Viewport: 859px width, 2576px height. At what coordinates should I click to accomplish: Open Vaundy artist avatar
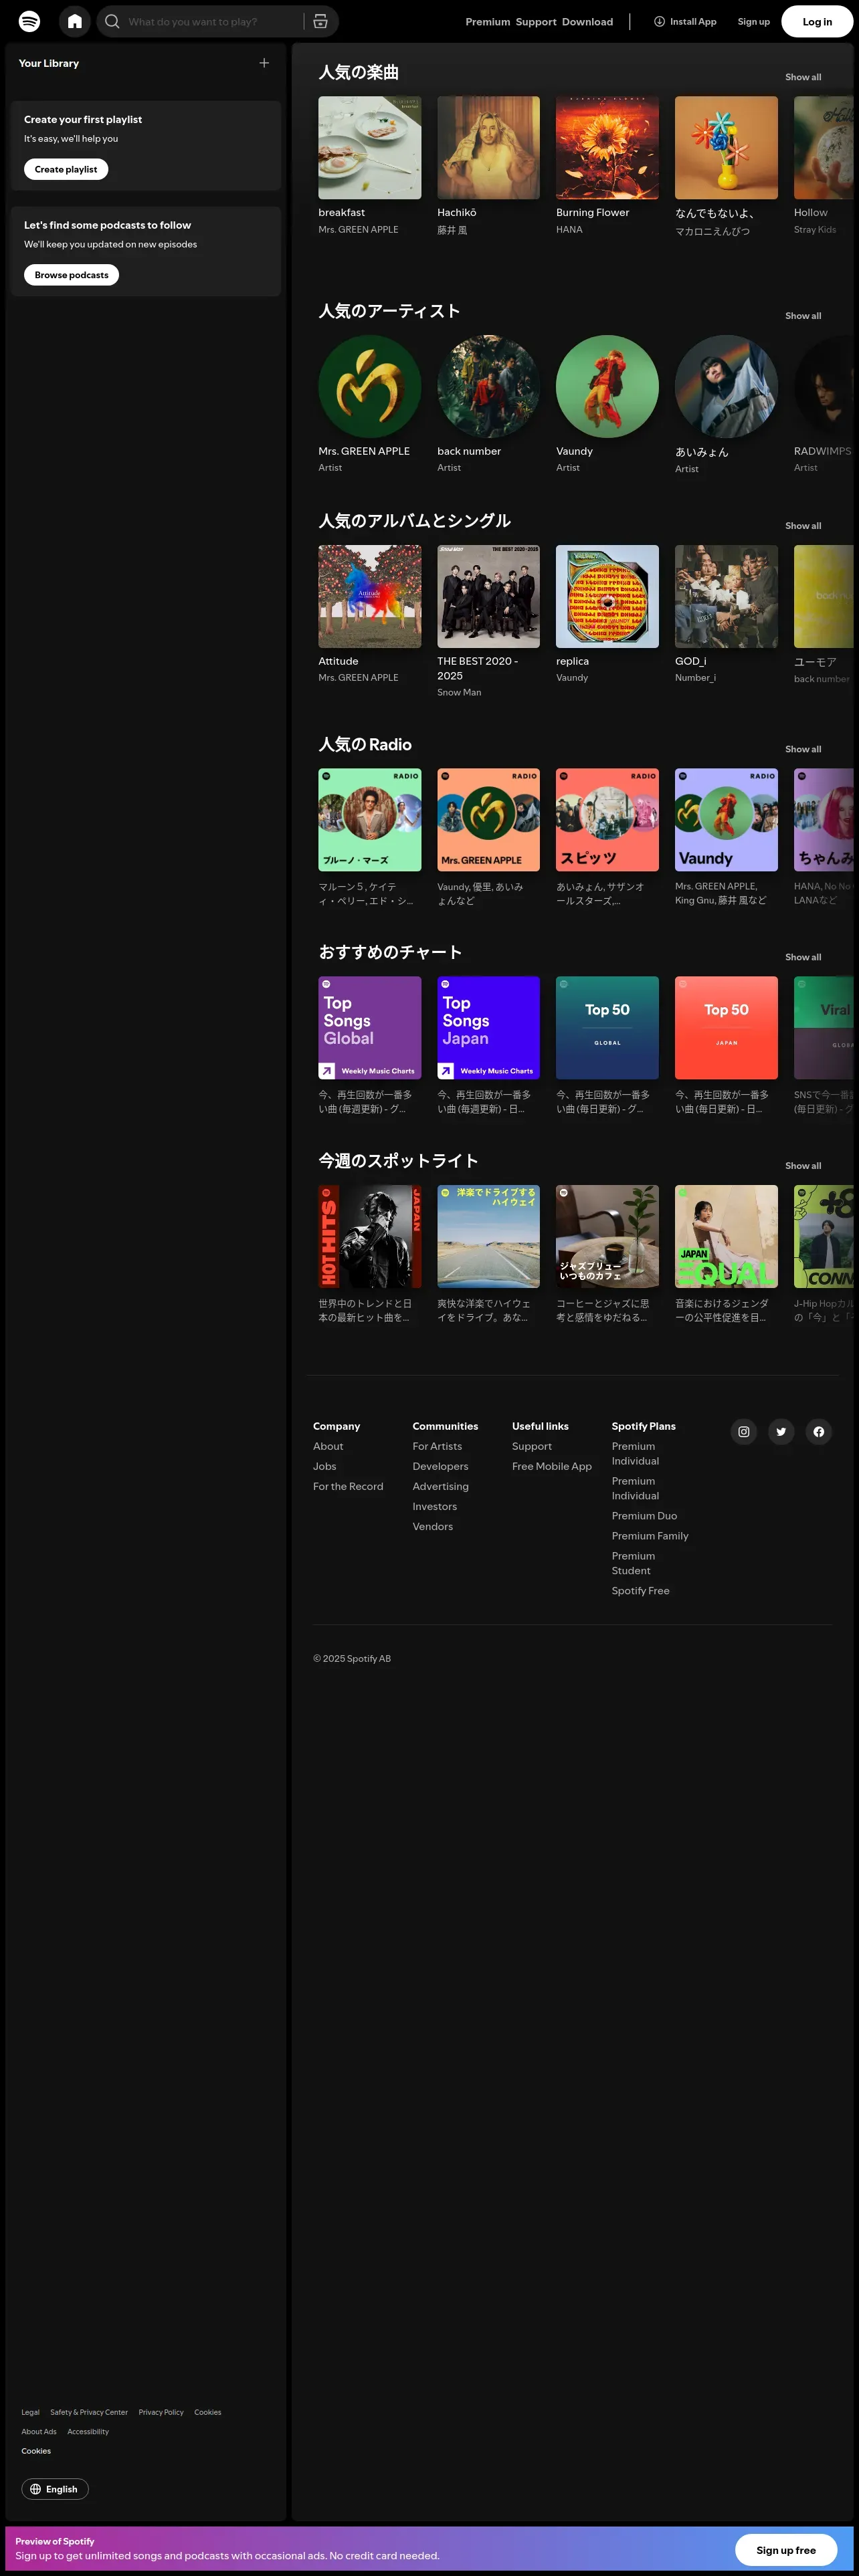point(607,386)
